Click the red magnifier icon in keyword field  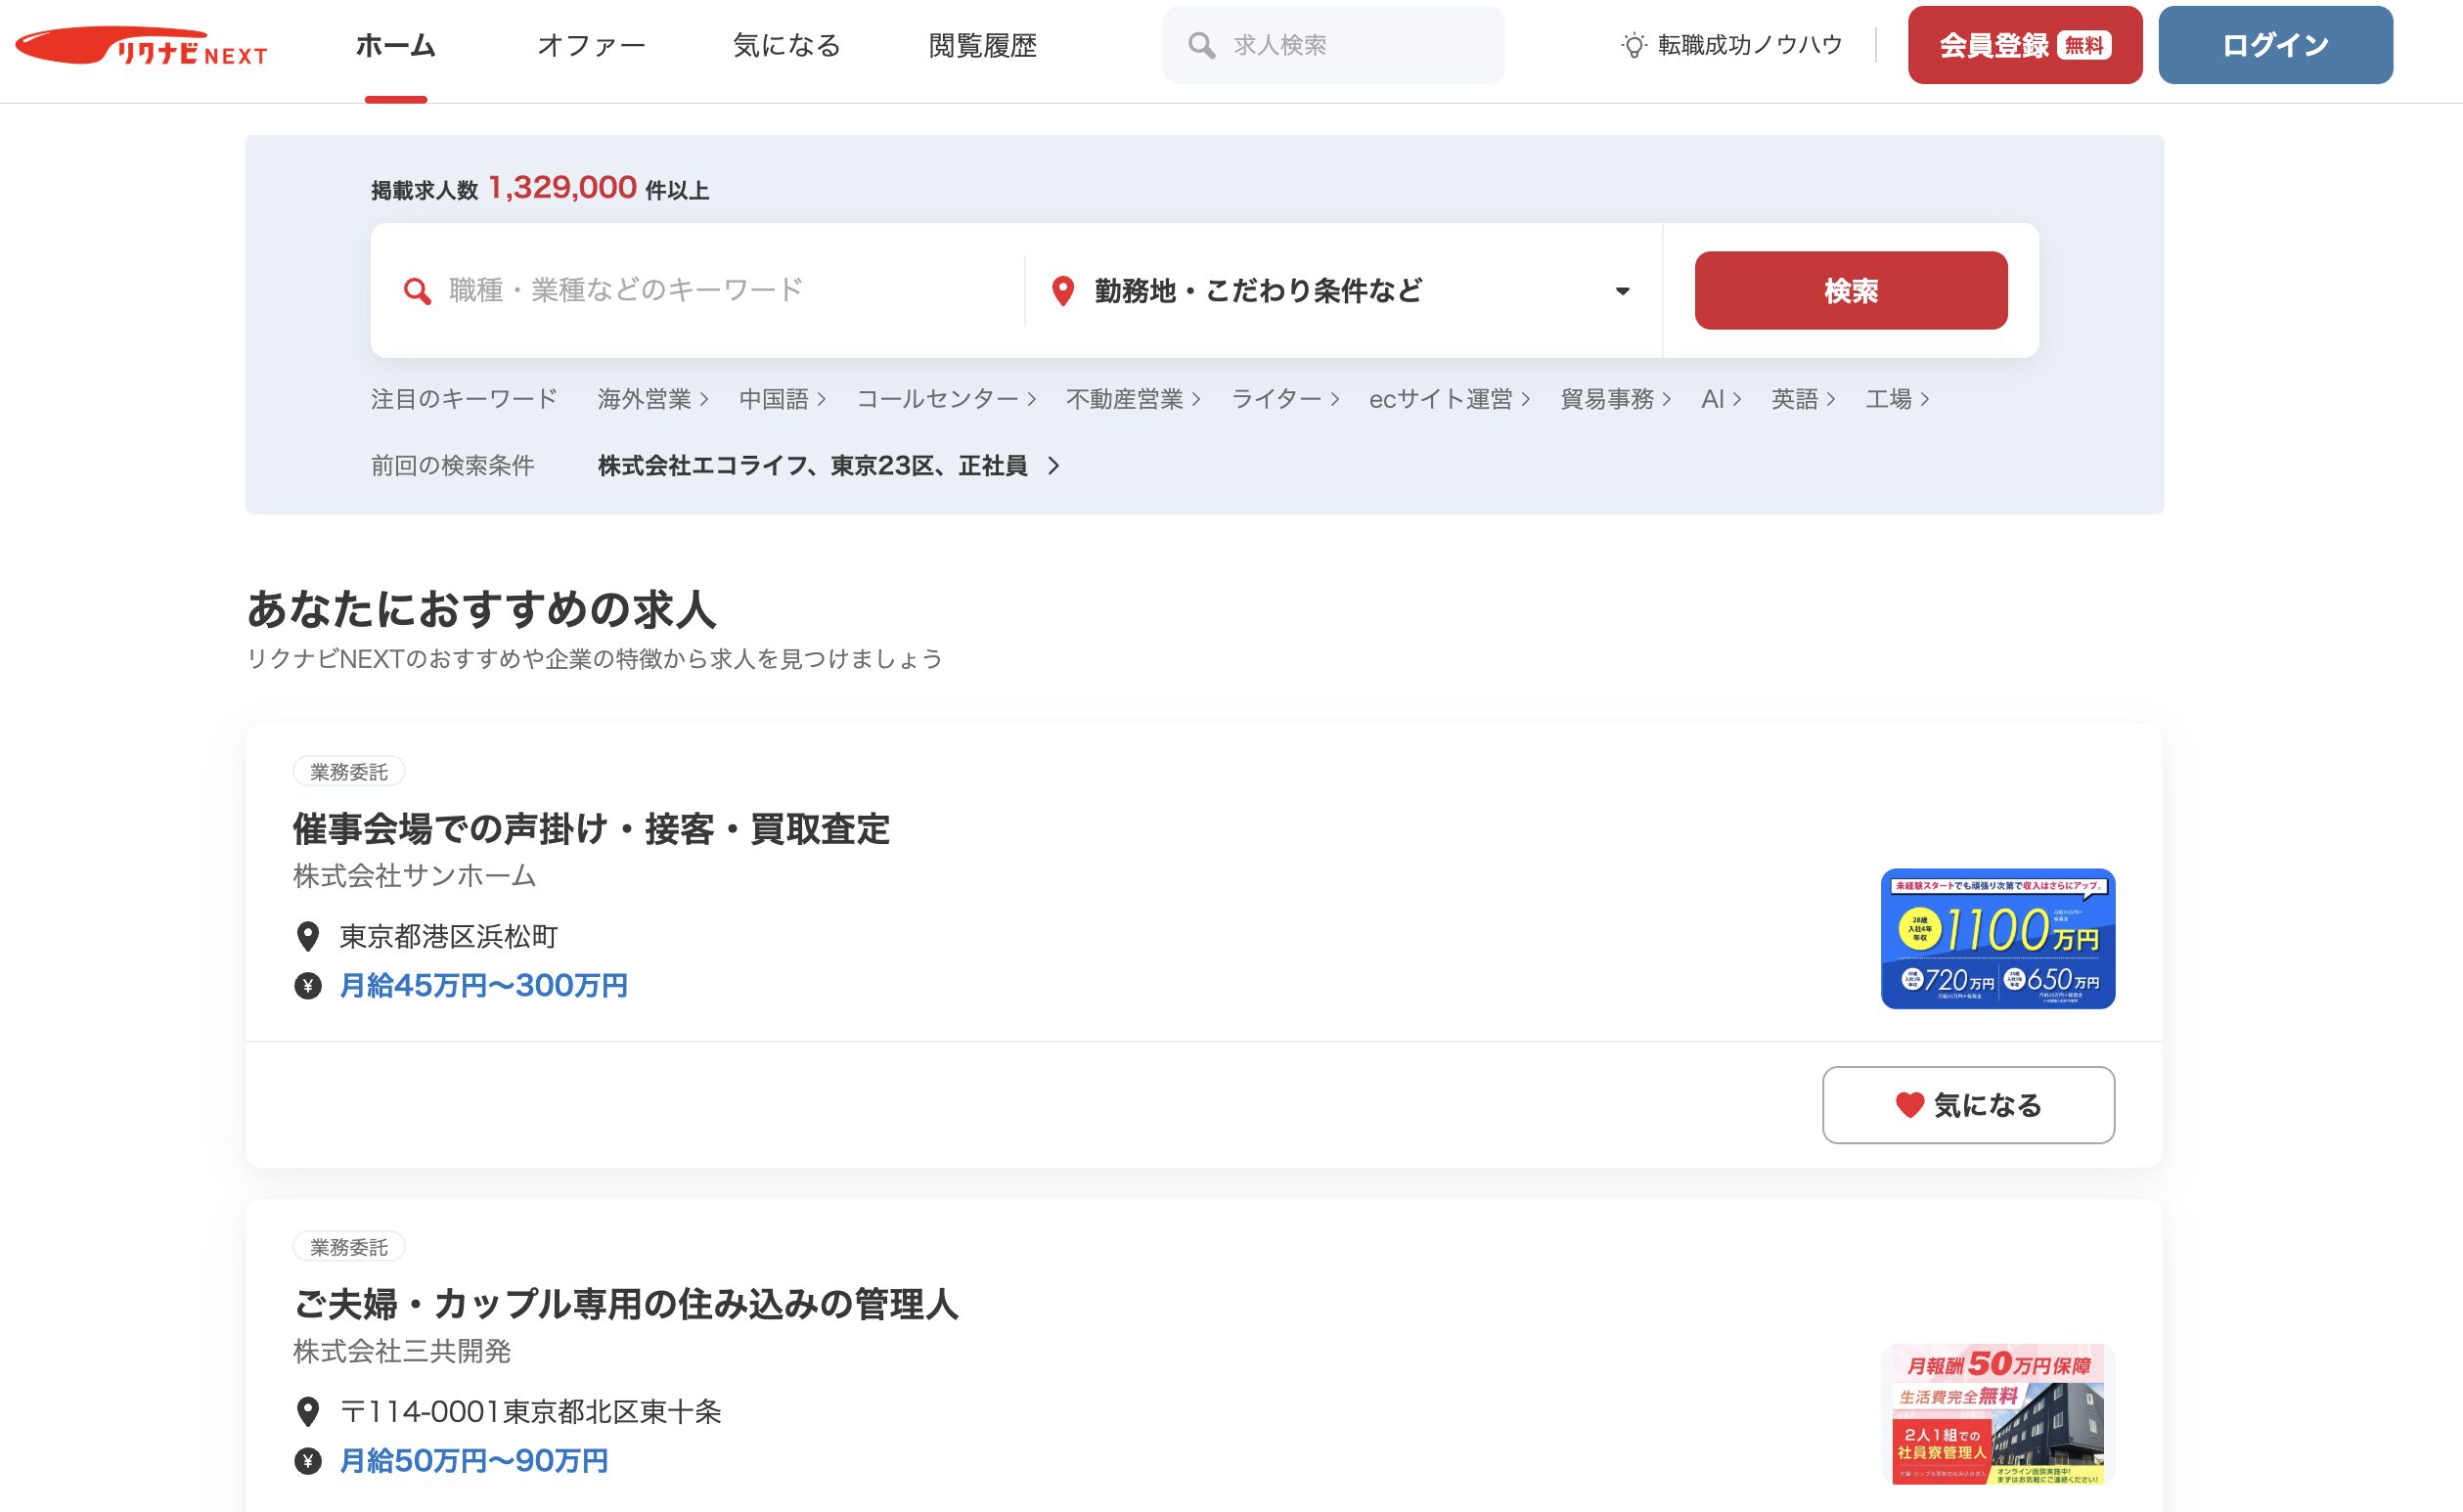pos(417,291)
